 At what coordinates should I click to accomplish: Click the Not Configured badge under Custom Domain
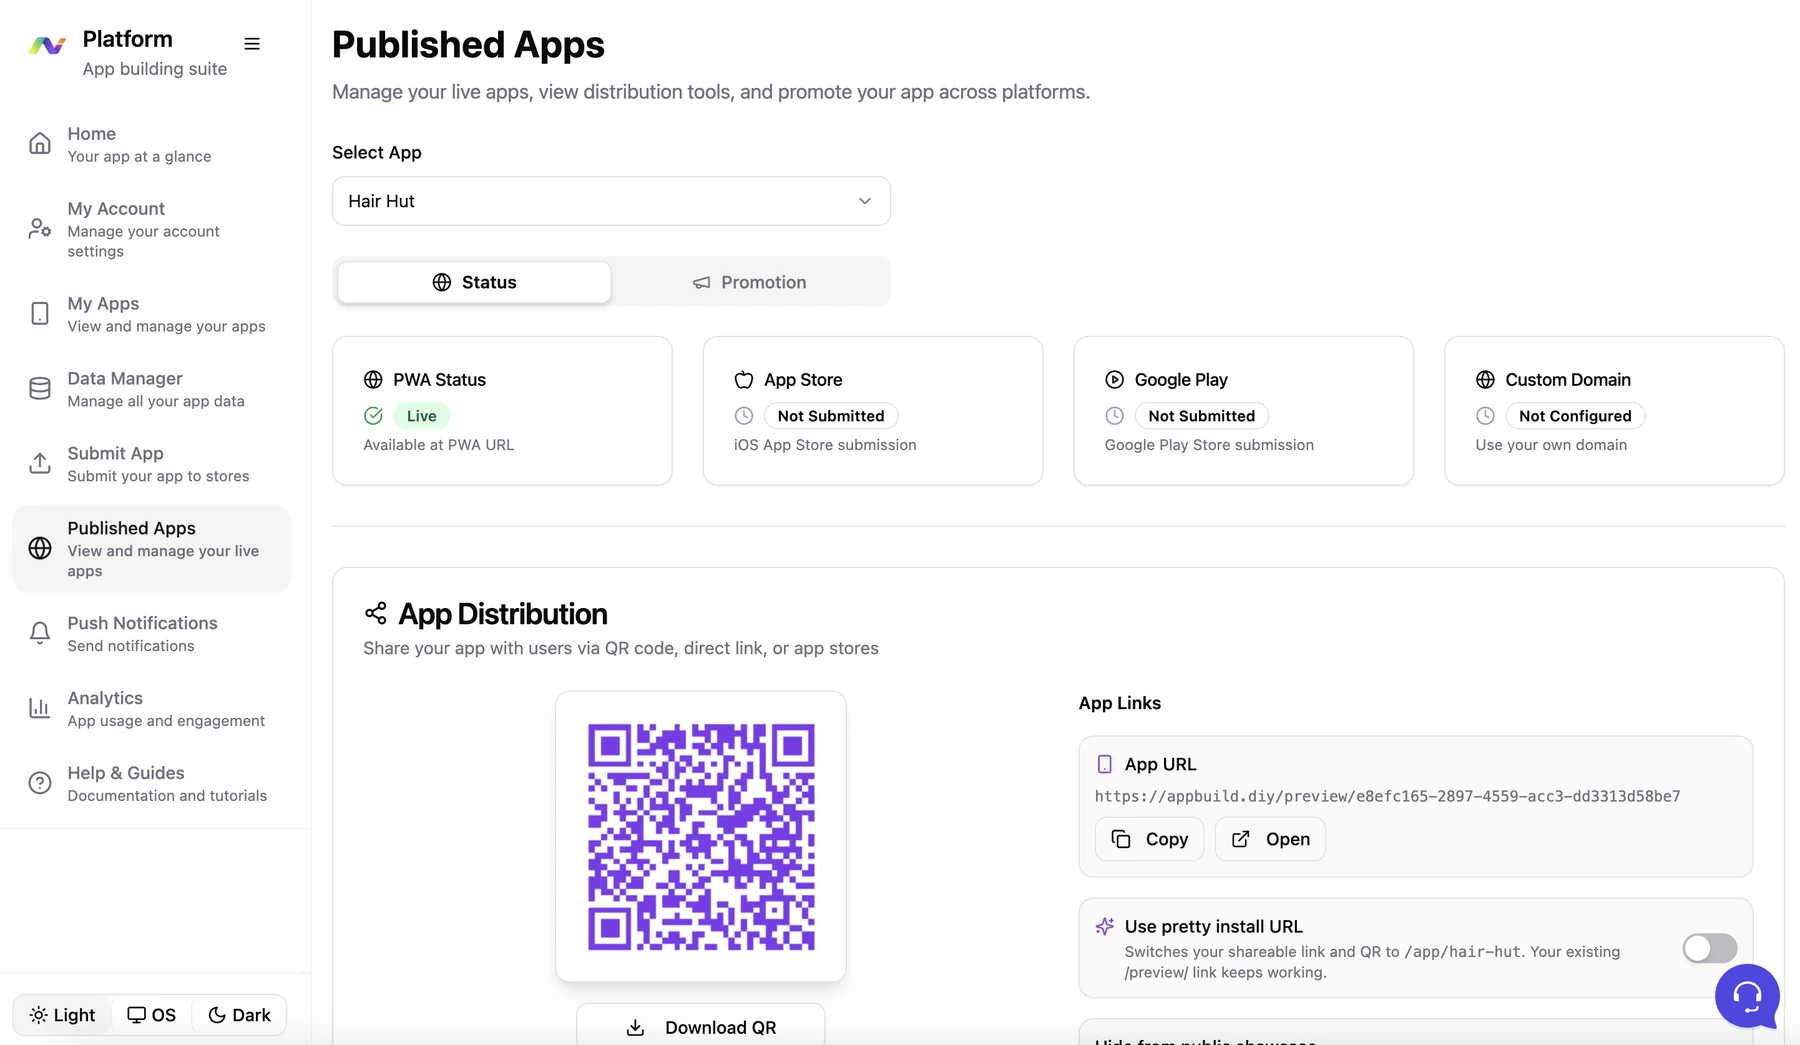[1575, 416]
